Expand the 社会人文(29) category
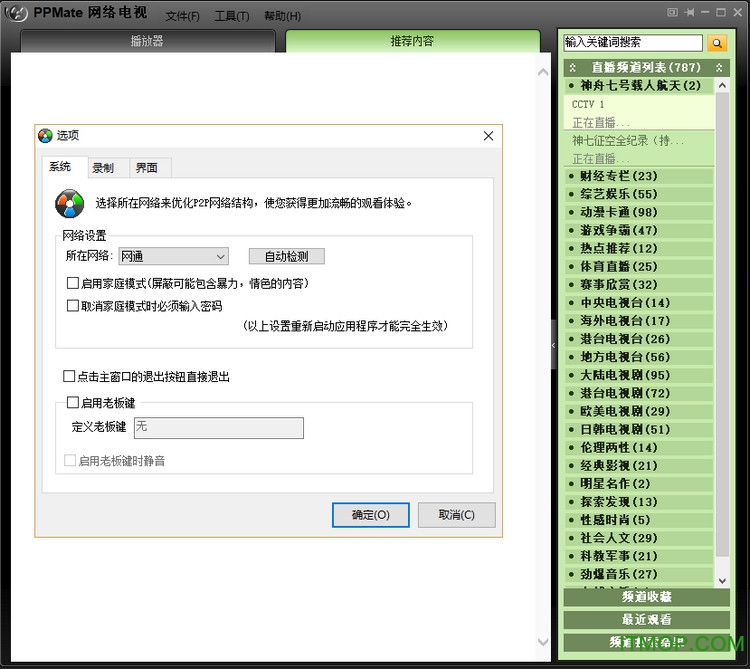The height and width of the screenshot is (669, 750). coord(639,538)
